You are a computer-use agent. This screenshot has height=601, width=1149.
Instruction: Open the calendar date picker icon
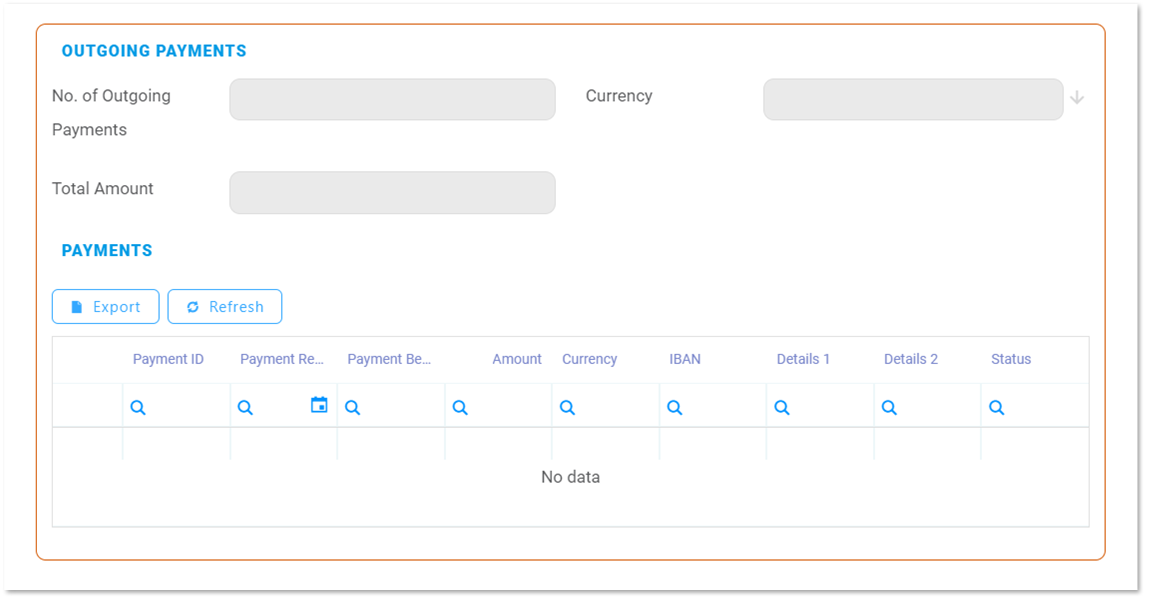[319, 405]
